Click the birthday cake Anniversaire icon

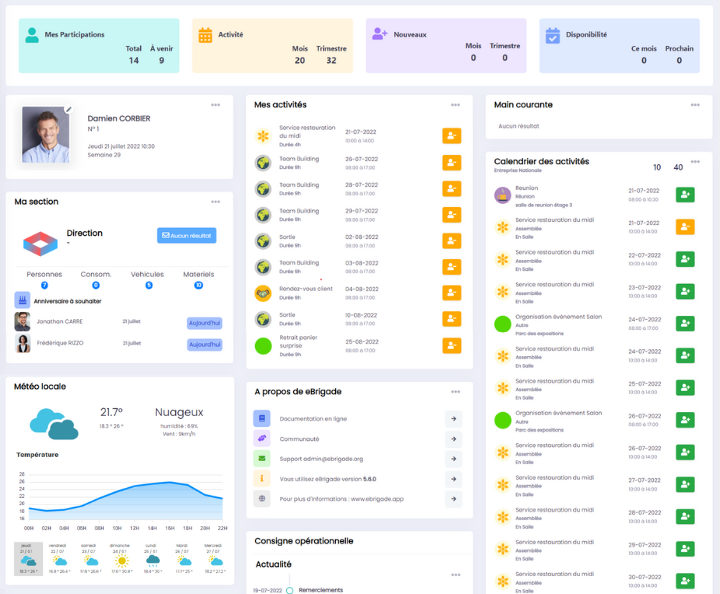pos(22,300)
